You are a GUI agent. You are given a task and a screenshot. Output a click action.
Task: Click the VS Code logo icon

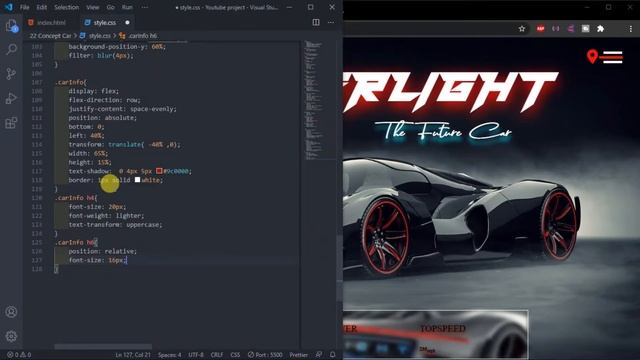(9, 7)
